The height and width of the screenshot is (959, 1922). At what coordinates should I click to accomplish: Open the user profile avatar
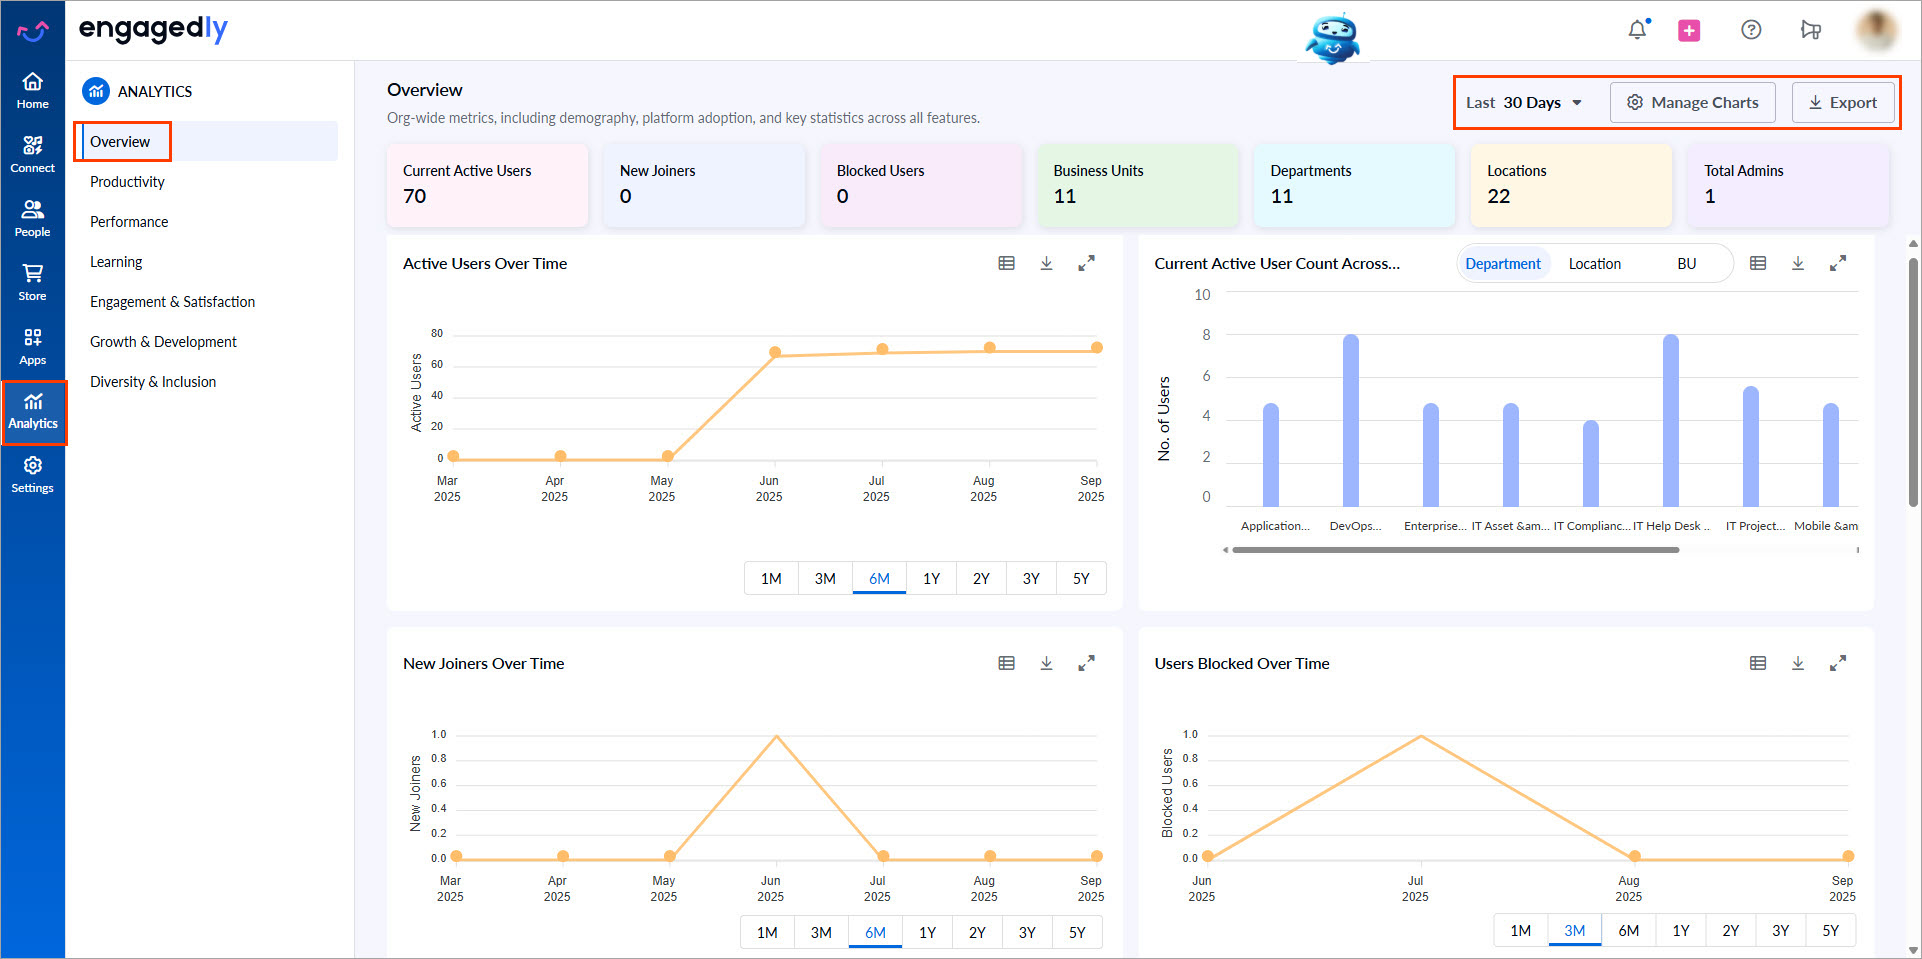(x=1877, y=30)
